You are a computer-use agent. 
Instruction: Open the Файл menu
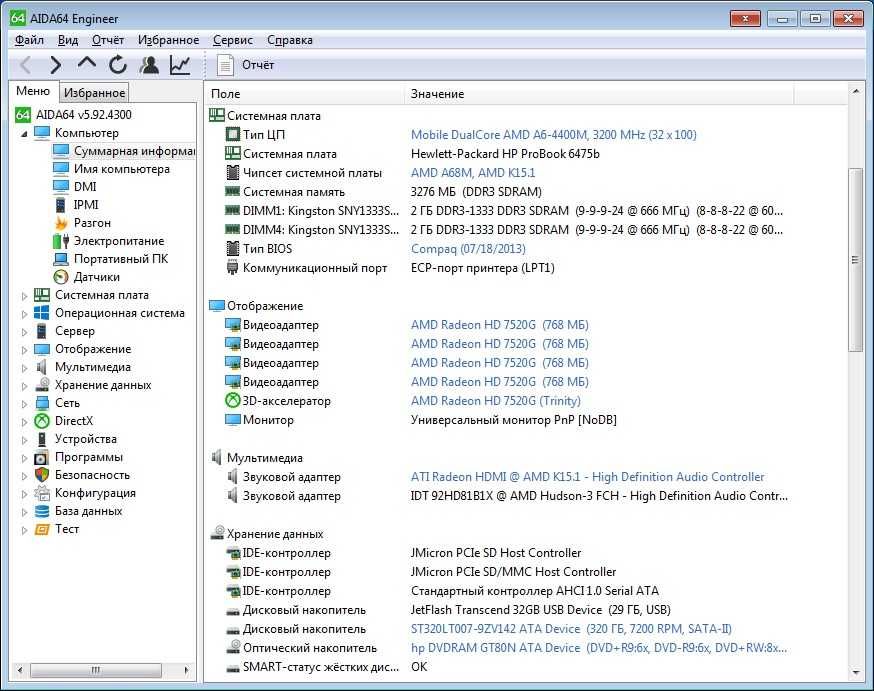[29, 40]
